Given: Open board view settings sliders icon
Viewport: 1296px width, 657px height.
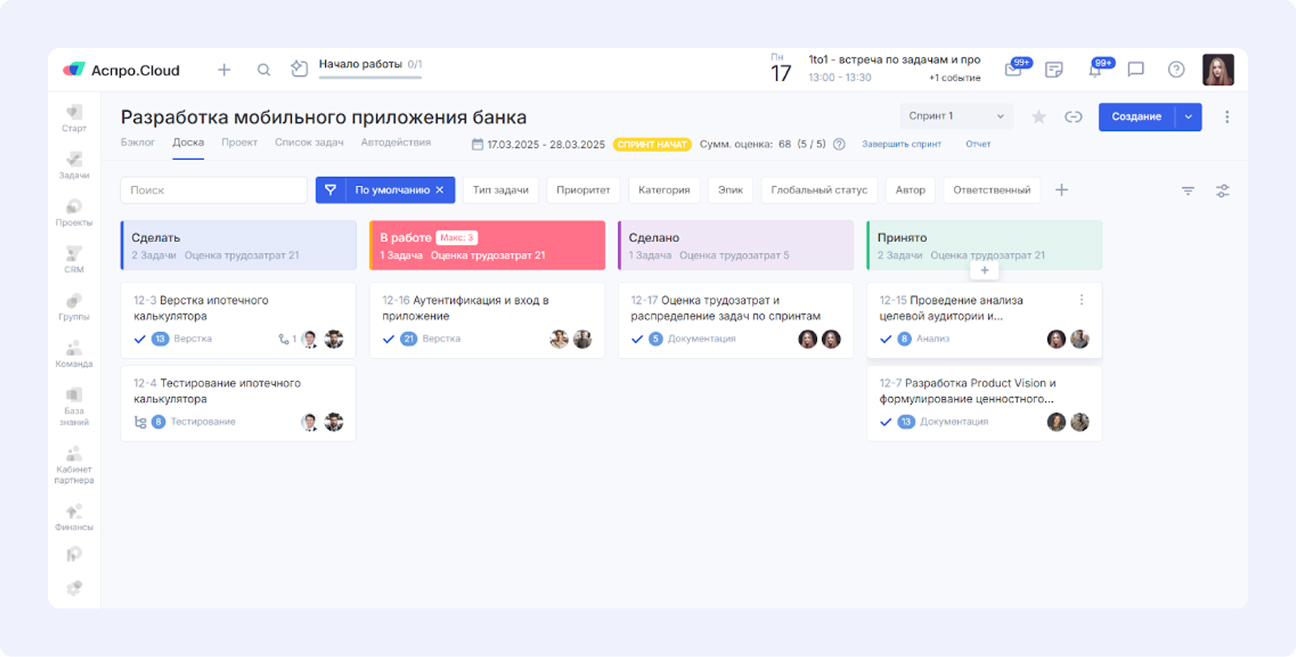Looking at the screenshot, I should point(1222,190).
